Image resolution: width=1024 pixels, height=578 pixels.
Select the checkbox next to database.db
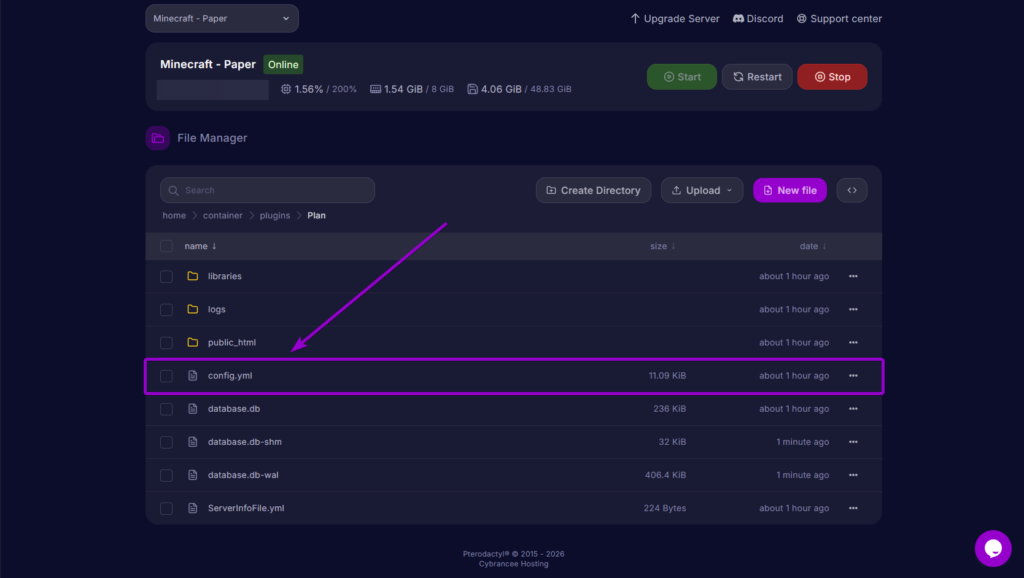(166, 408)
